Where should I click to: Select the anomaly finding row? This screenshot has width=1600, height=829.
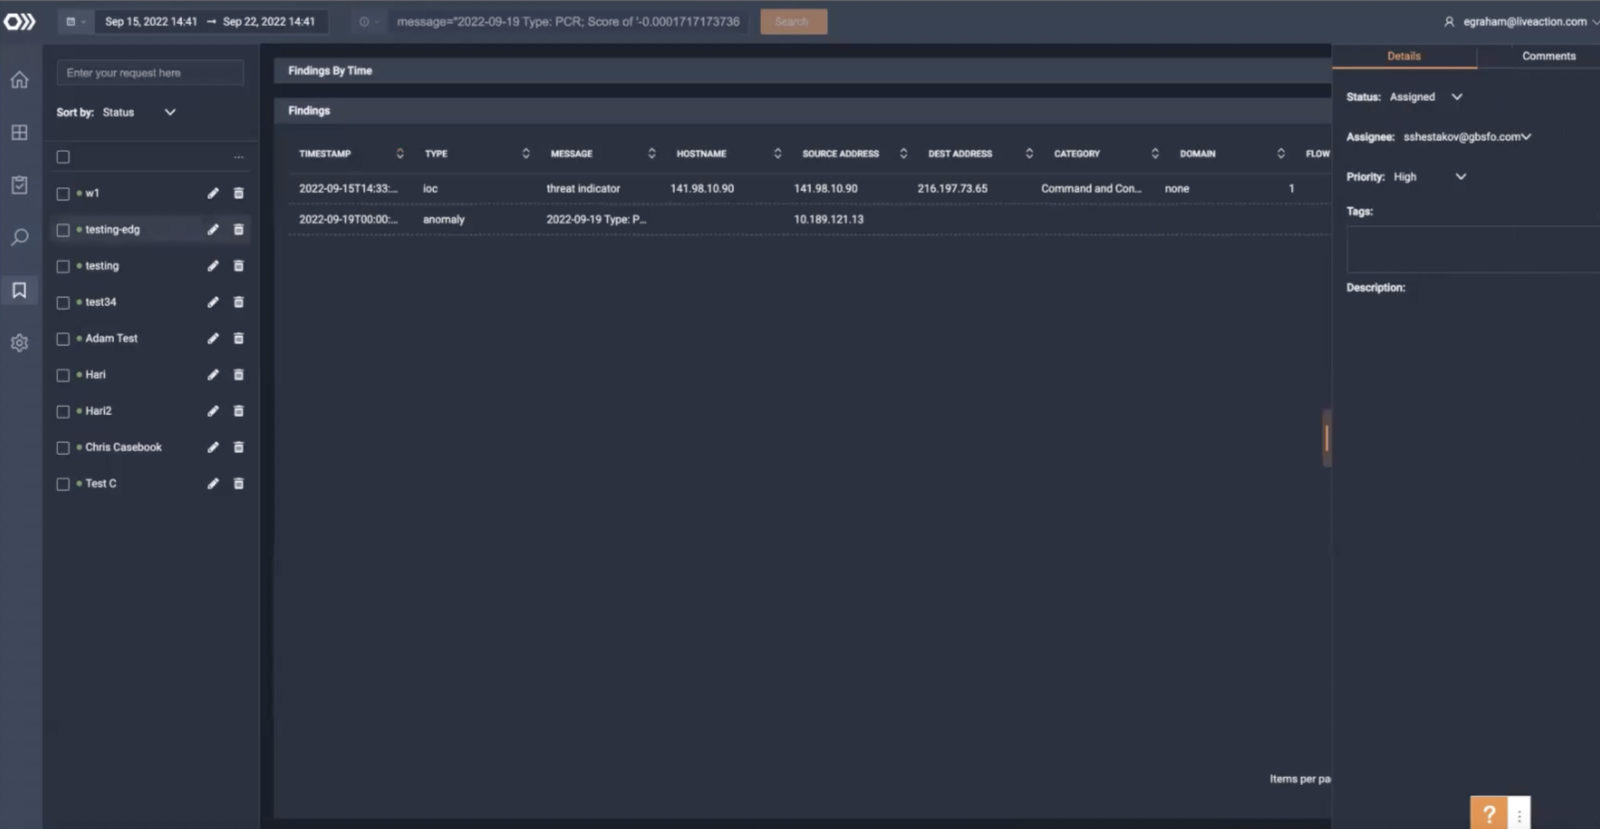[x=810, y=219]
